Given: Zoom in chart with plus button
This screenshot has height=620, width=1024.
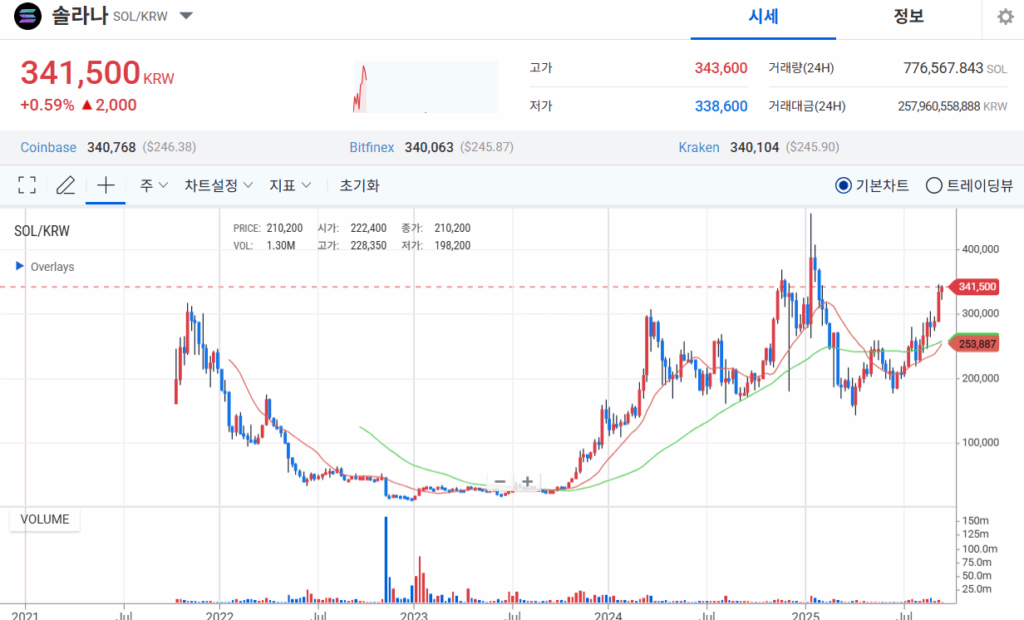Looking at the screenshot, I should point(527,481).
